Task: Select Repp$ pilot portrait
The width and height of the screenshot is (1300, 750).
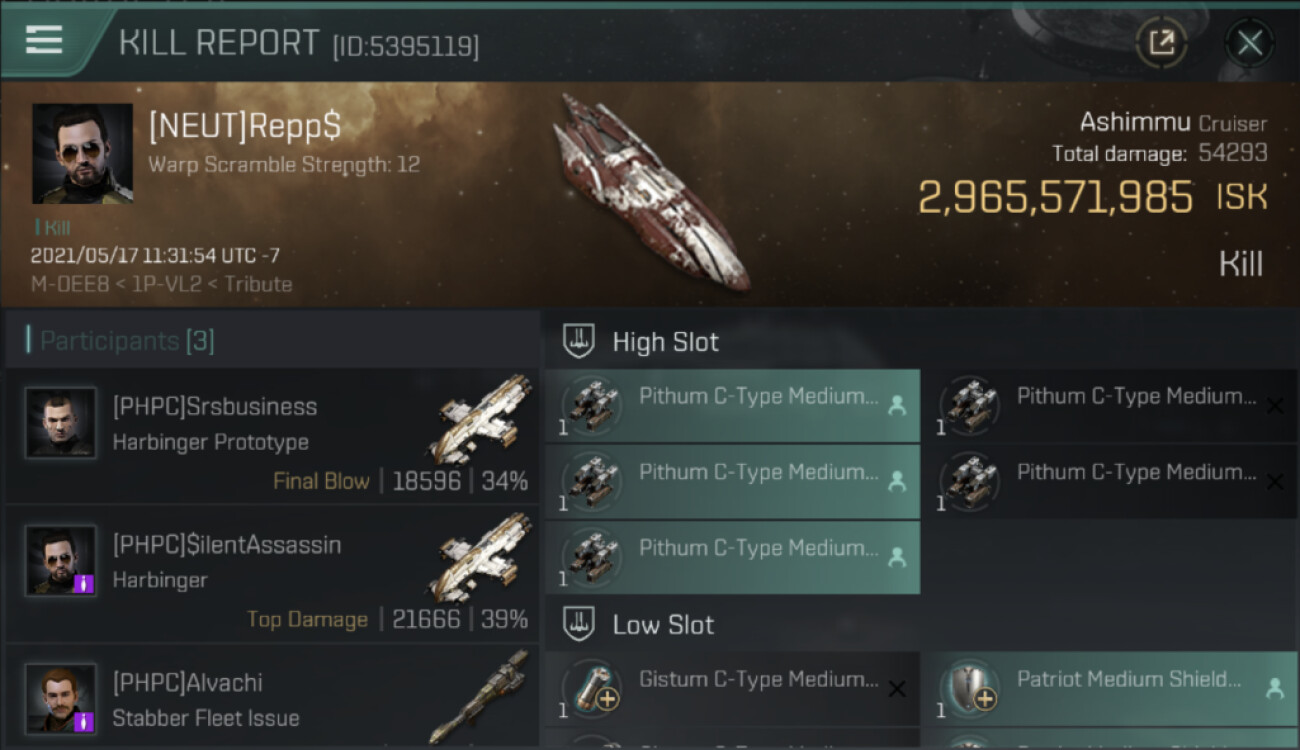Action: click(82, 153)
